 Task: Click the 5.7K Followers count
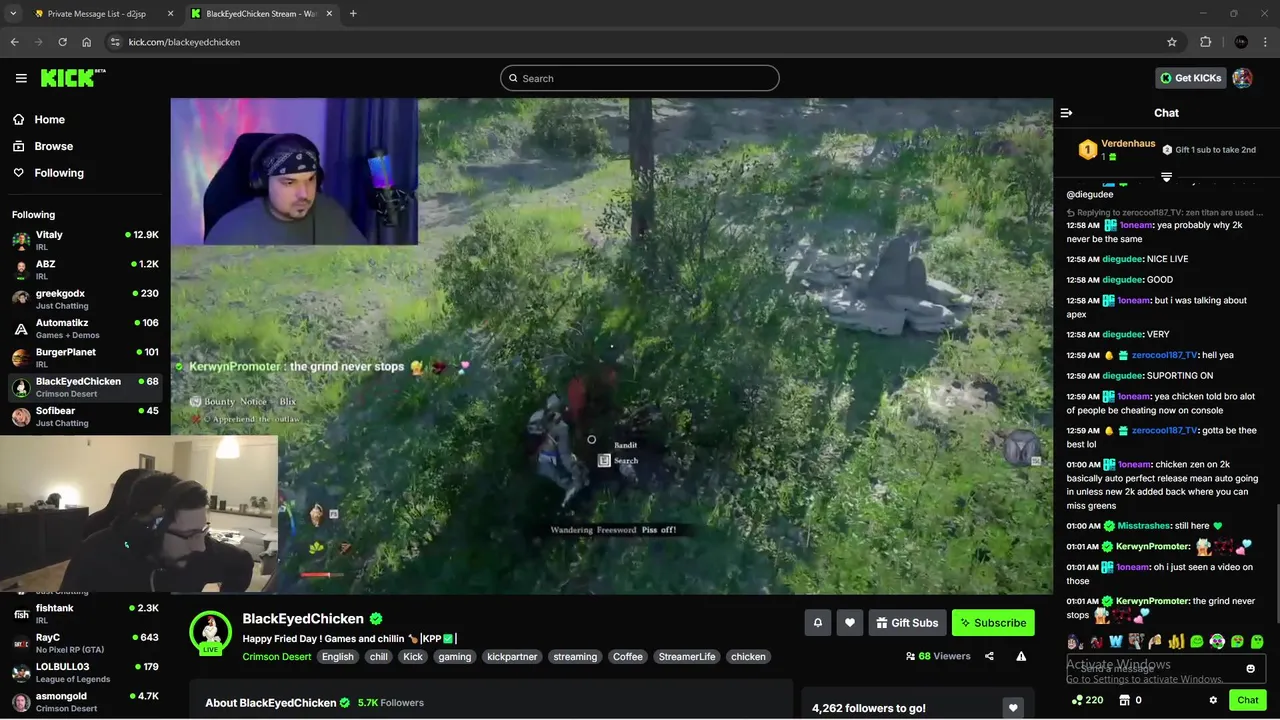point(391,703)
